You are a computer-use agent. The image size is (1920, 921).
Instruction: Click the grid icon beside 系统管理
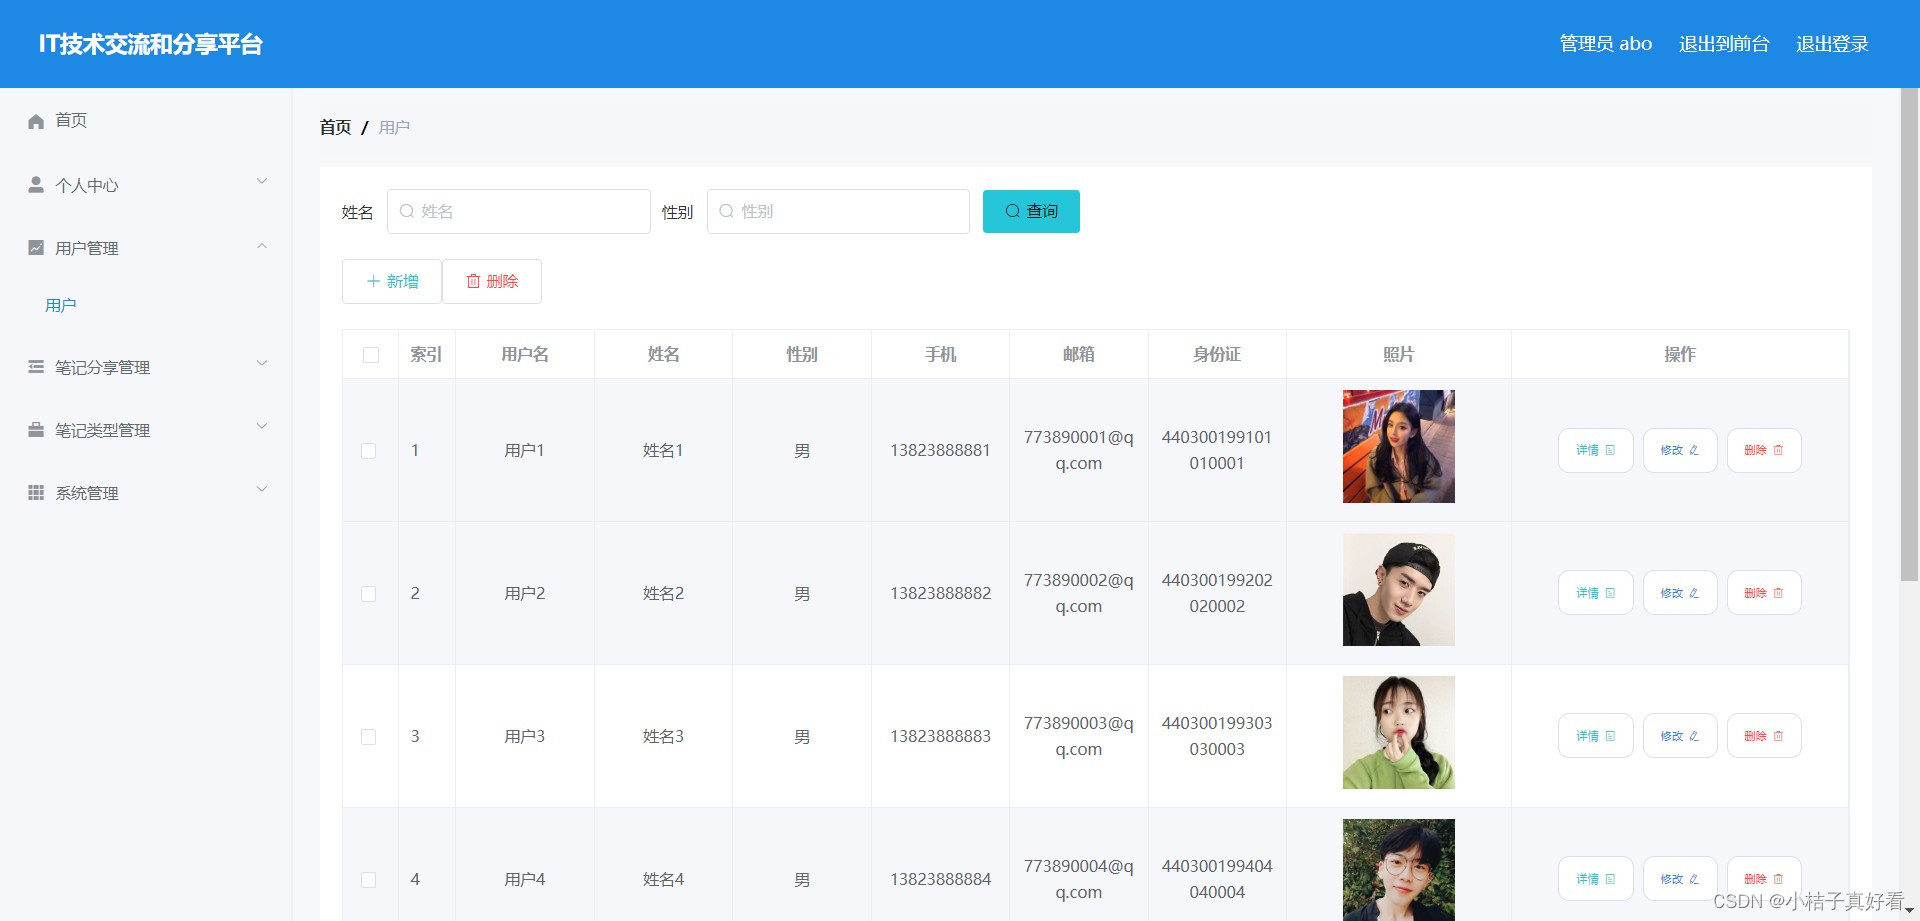click(36, 493)
